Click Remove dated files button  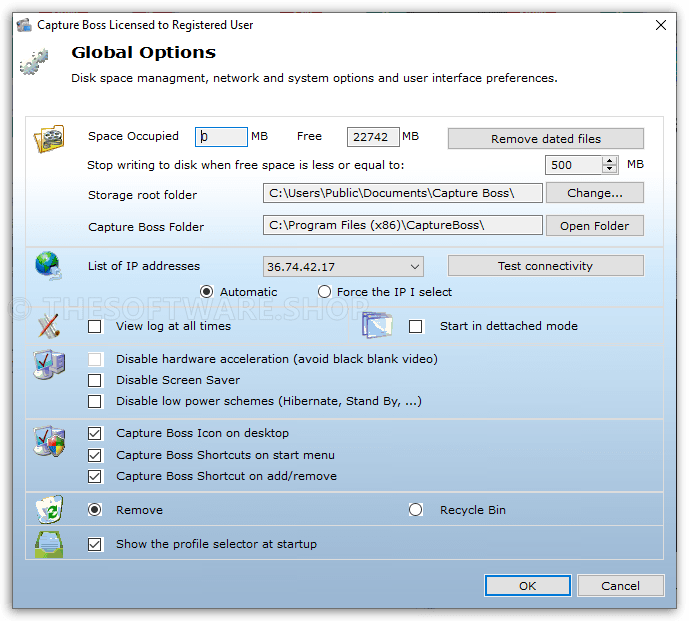pos(546,139)
